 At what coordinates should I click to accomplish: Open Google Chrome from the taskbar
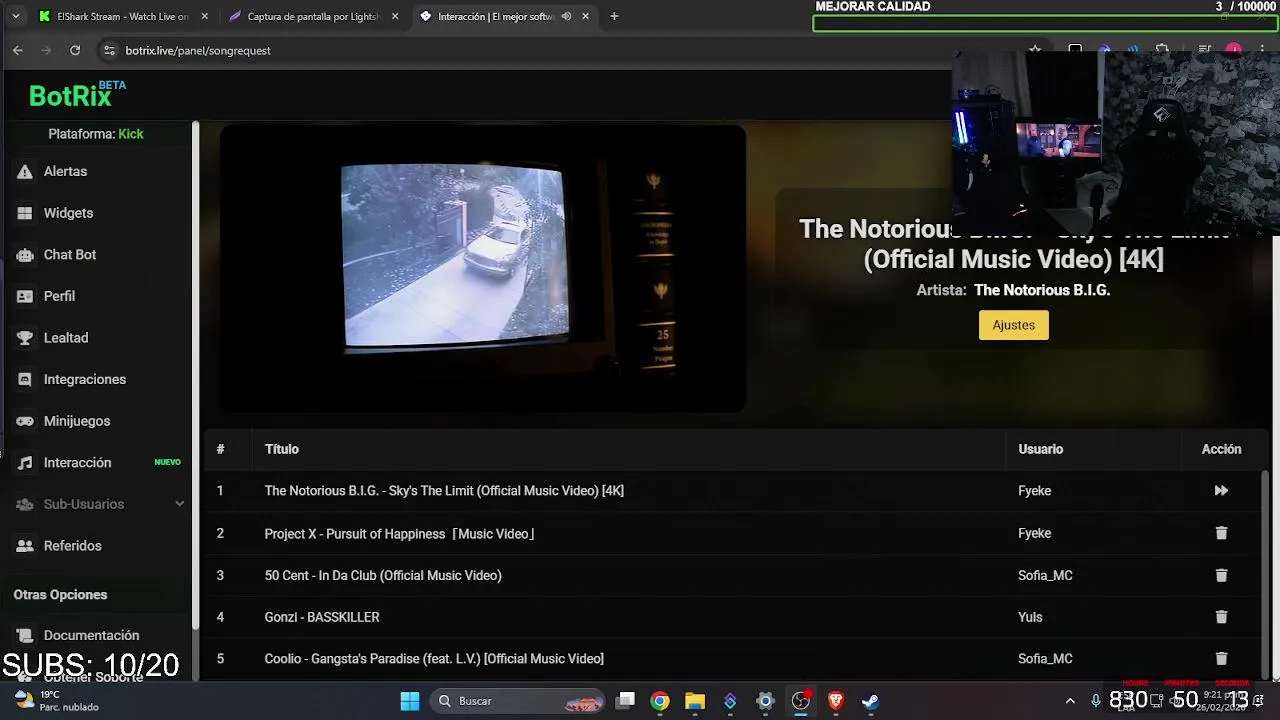(x=660, y=701)
